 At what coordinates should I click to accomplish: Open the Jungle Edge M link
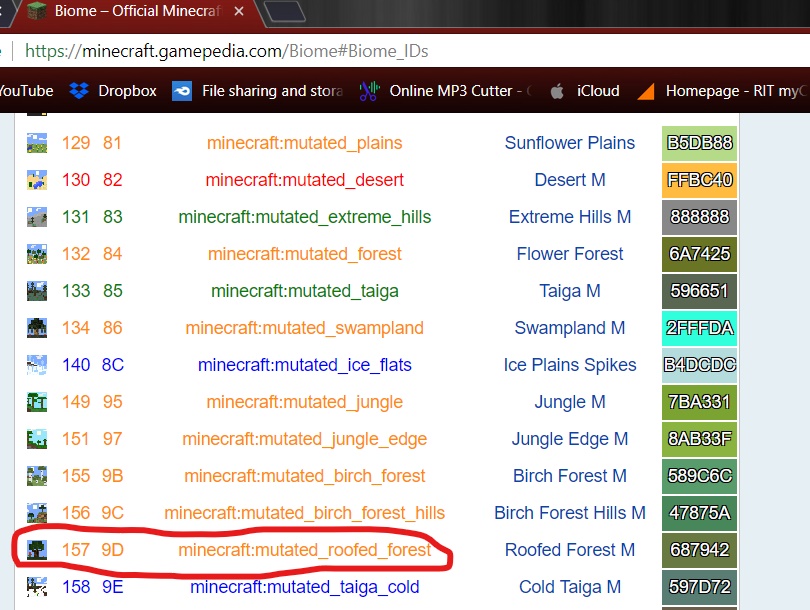[x=570, y=439]
